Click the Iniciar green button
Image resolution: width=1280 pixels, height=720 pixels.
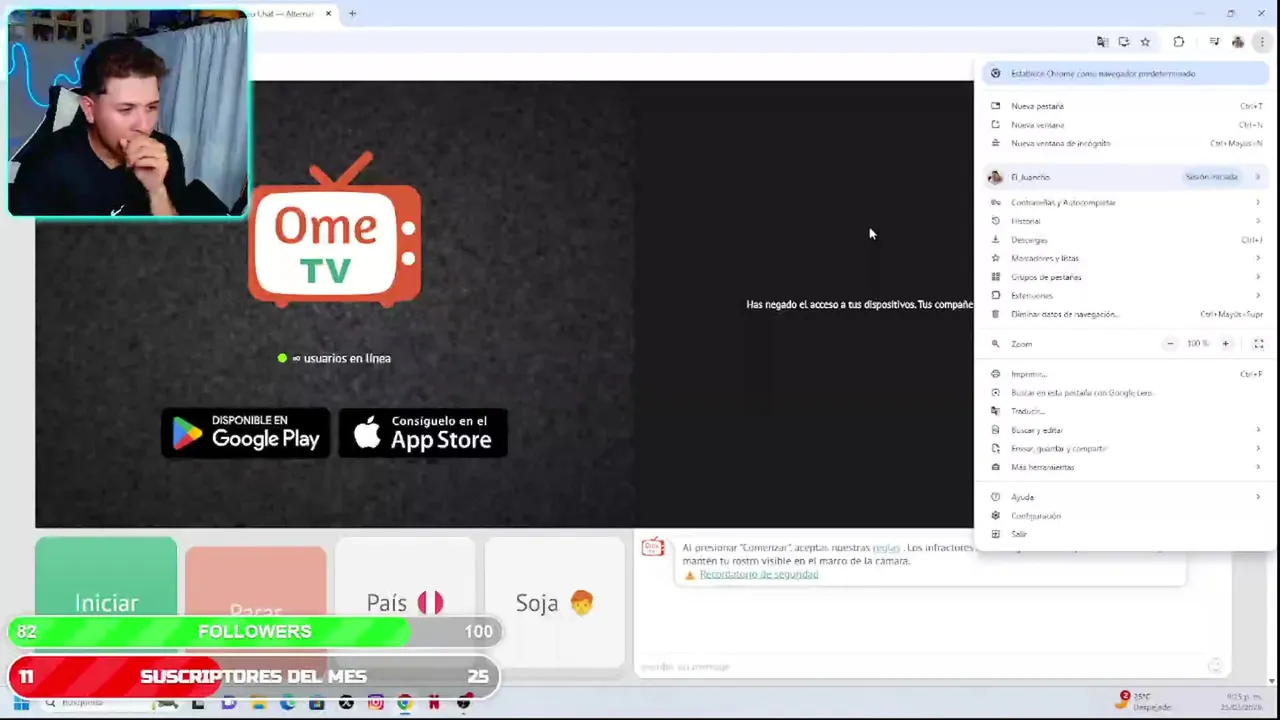106,602
